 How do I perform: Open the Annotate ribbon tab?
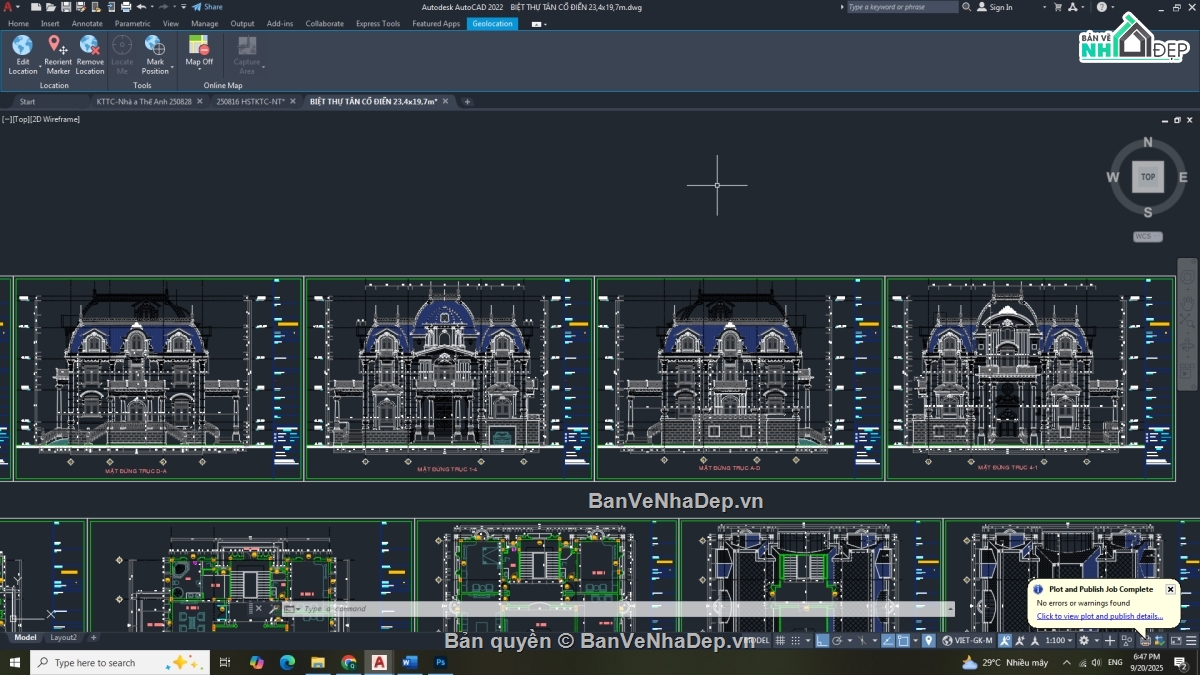87,23
